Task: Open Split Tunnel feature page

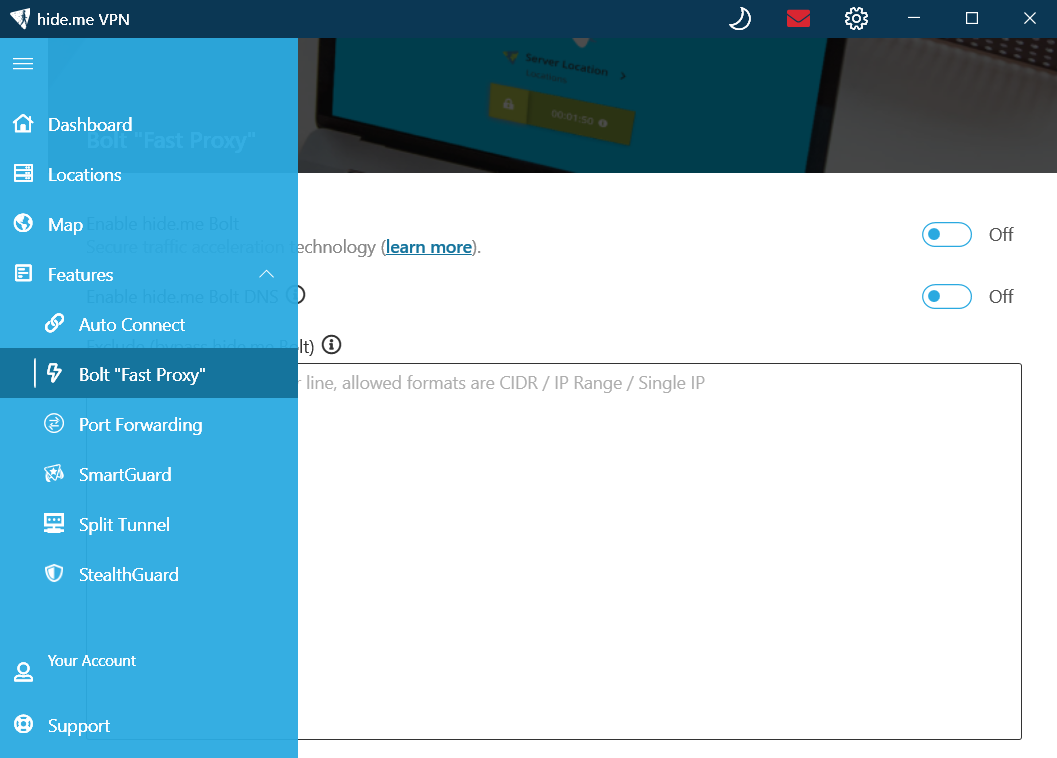Action: pyautogui.click(x=149, y=524)
